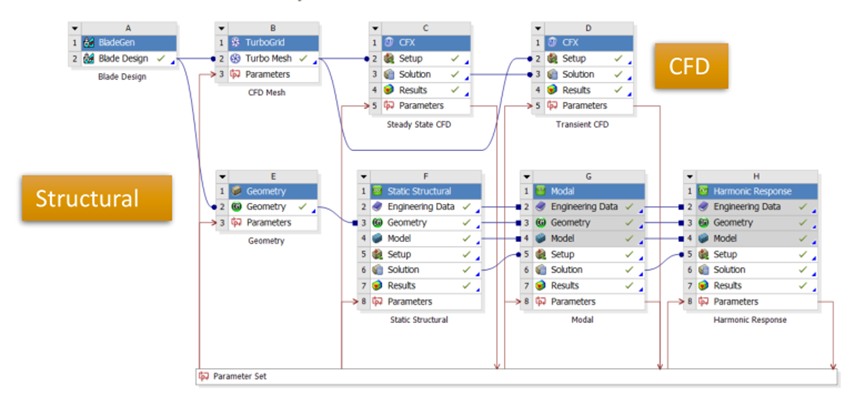The height and width of the screenshot is (406, 865).
Task: Select the Geometry cell in Harmonic Response
Action: 756,223
